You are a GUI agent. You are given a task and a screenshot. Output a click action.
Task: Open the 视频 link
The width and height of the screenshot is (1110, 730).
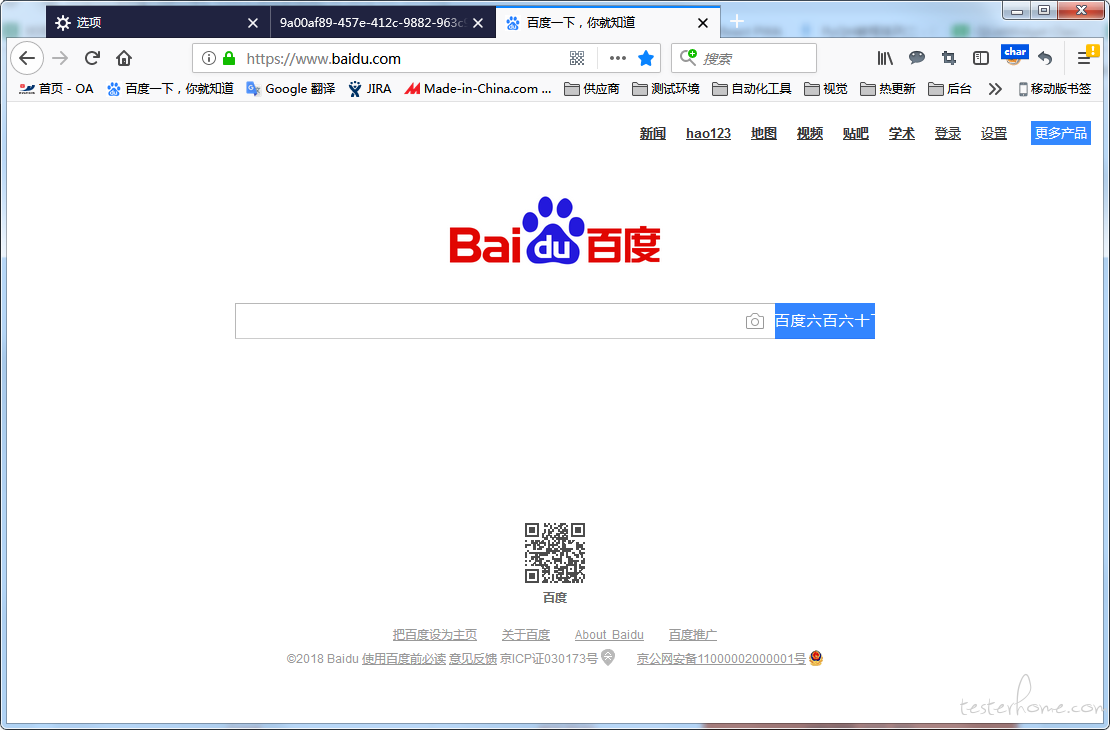click(810, 133)
